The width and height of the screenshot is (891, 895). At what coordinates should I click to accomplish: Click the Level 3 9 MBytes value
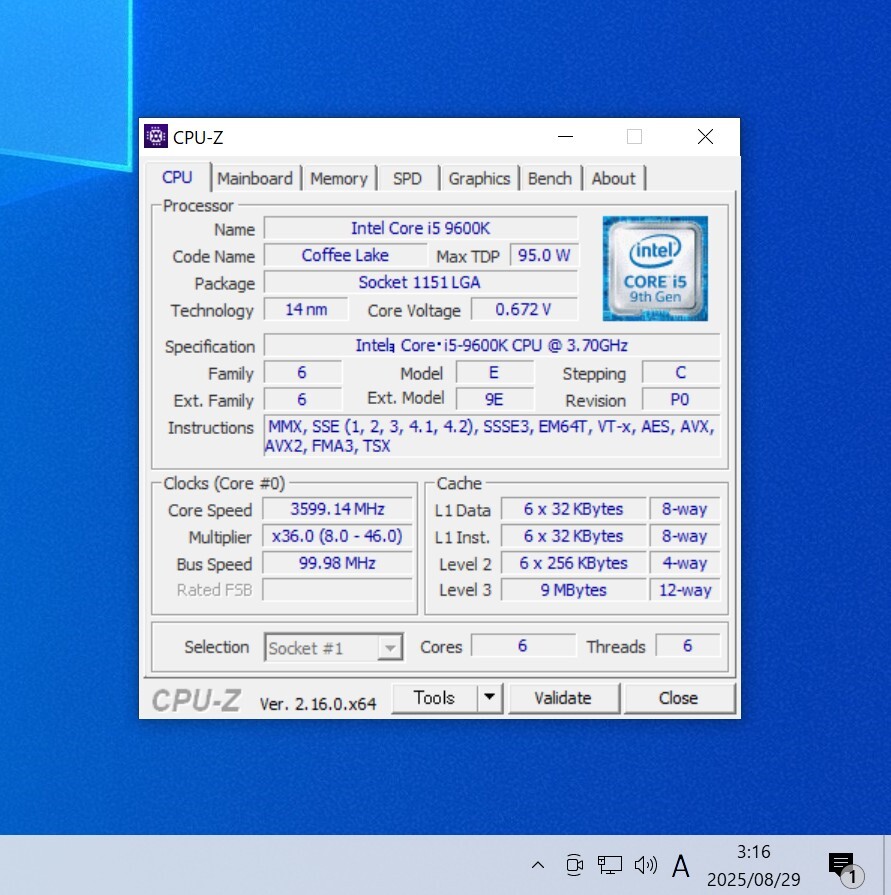(574, 590)
